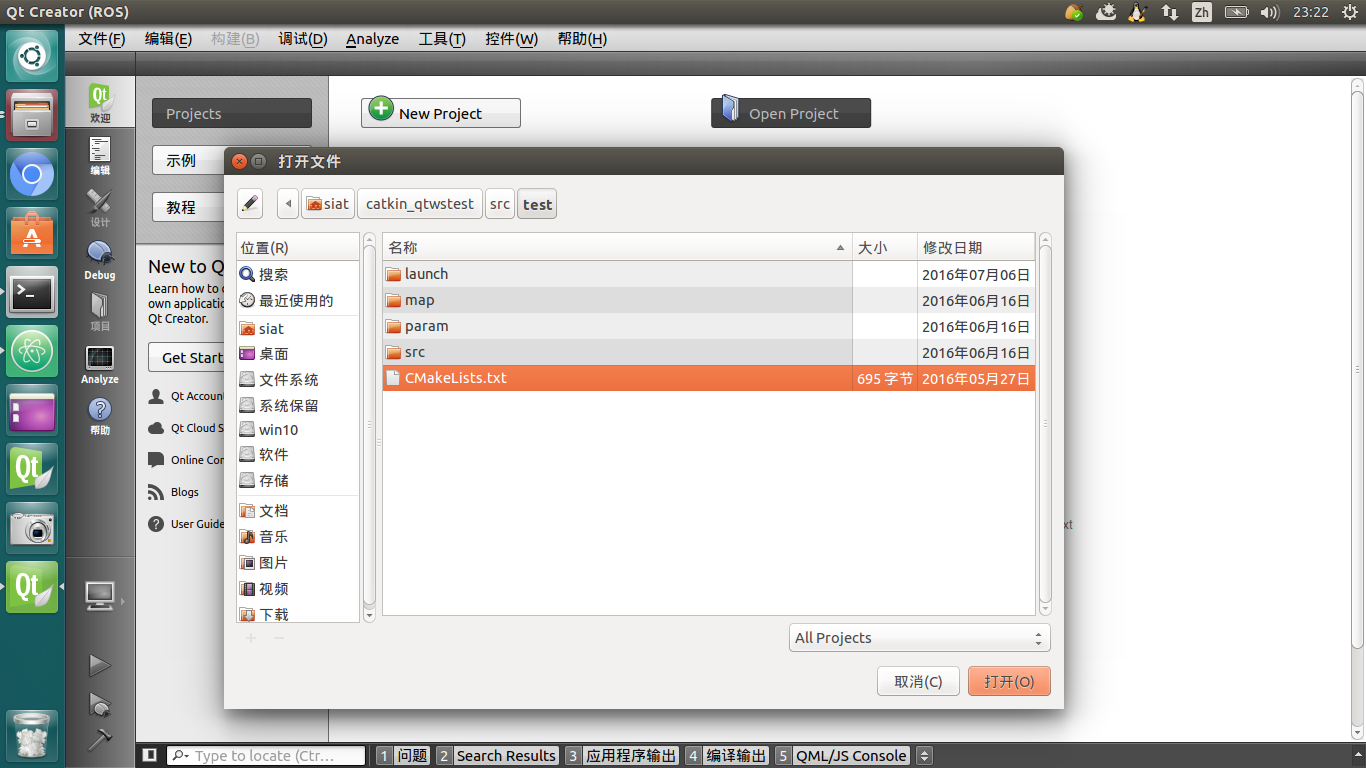Sort by the 名称 column header
Screen dimensions: 1366x768
tap(617, 247)
